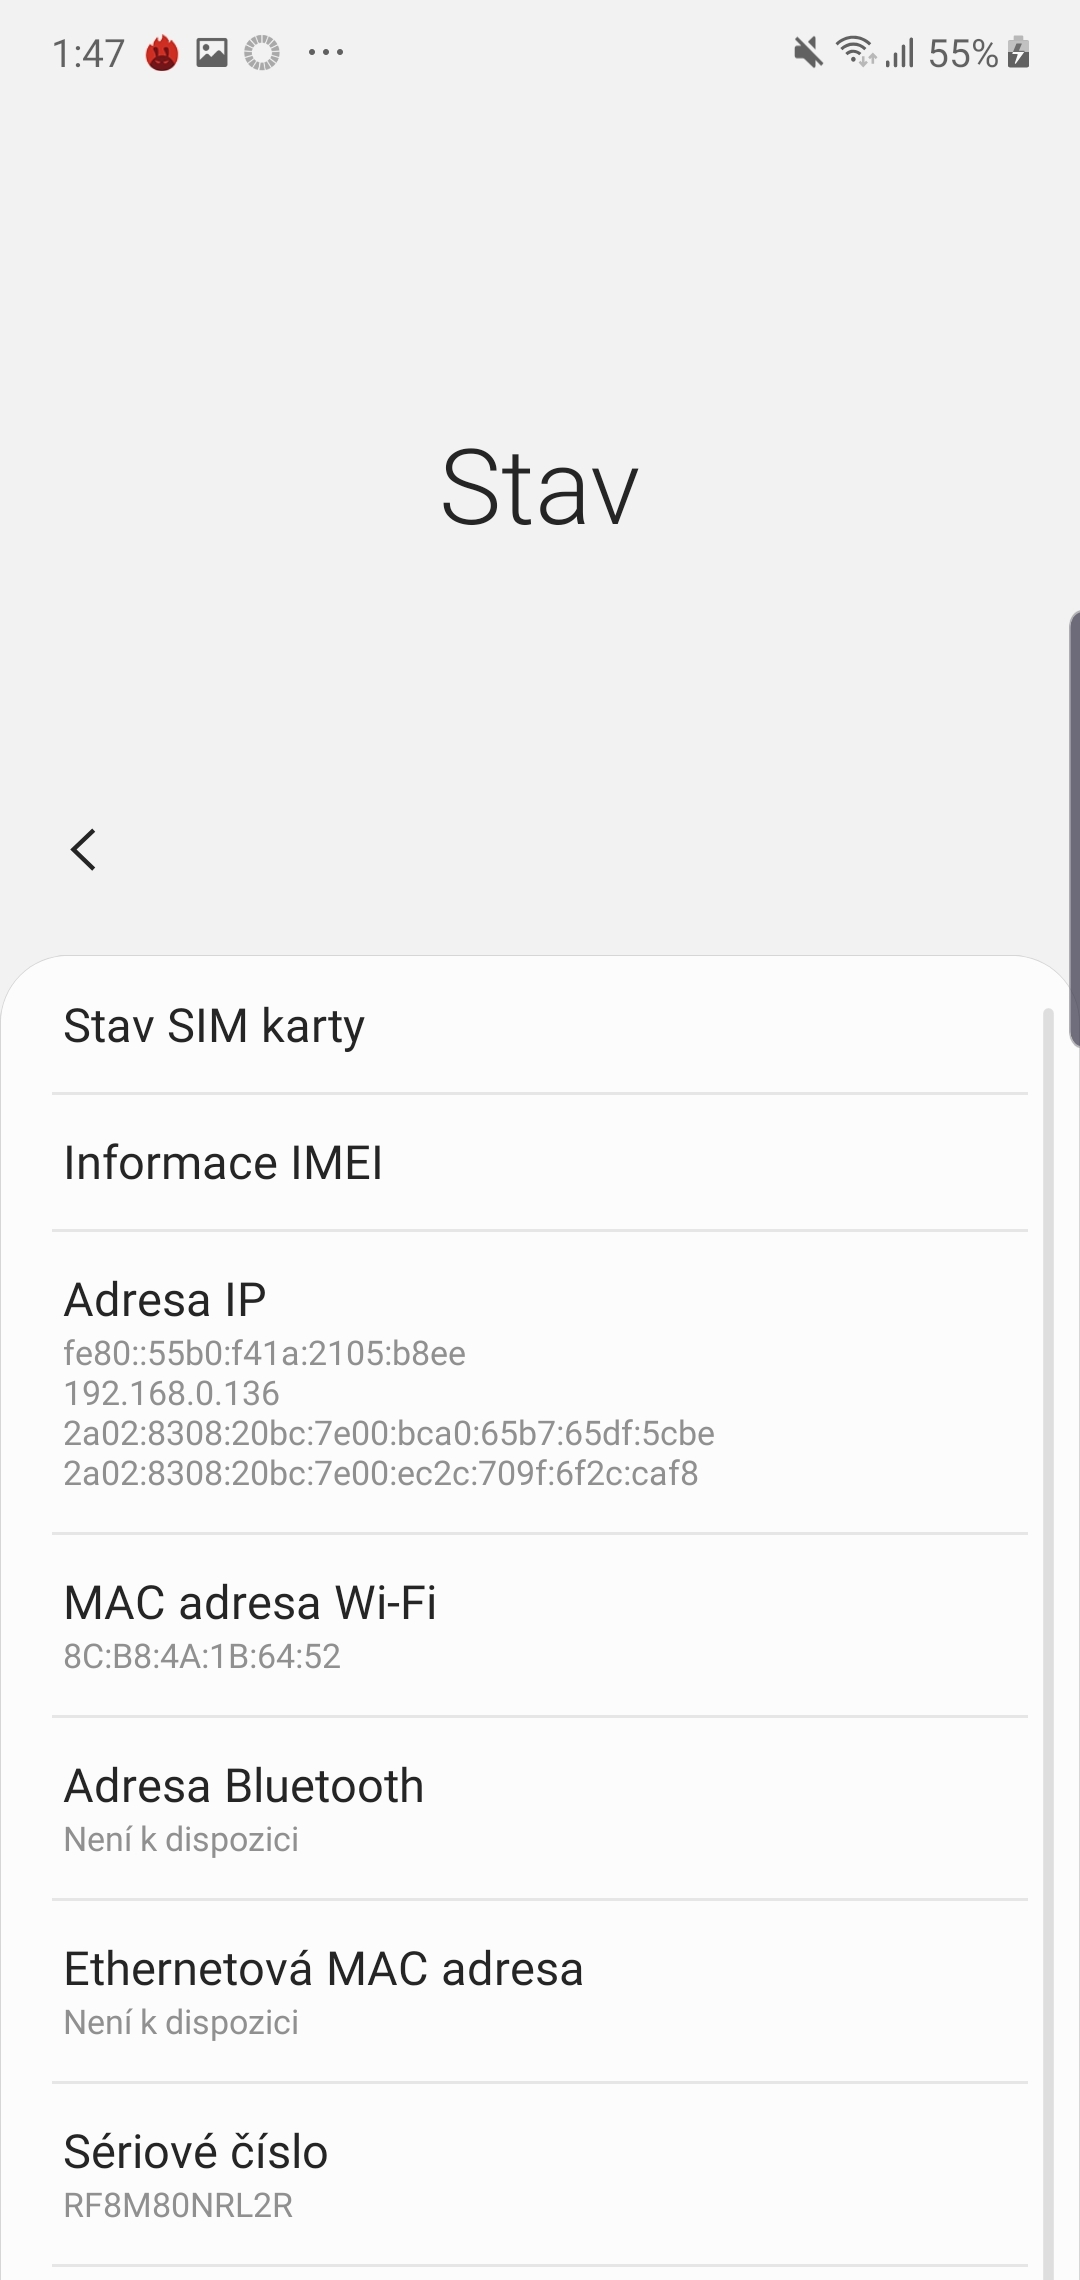
Task: Tap the circular loading notification icon
Action: coord(262,53)
